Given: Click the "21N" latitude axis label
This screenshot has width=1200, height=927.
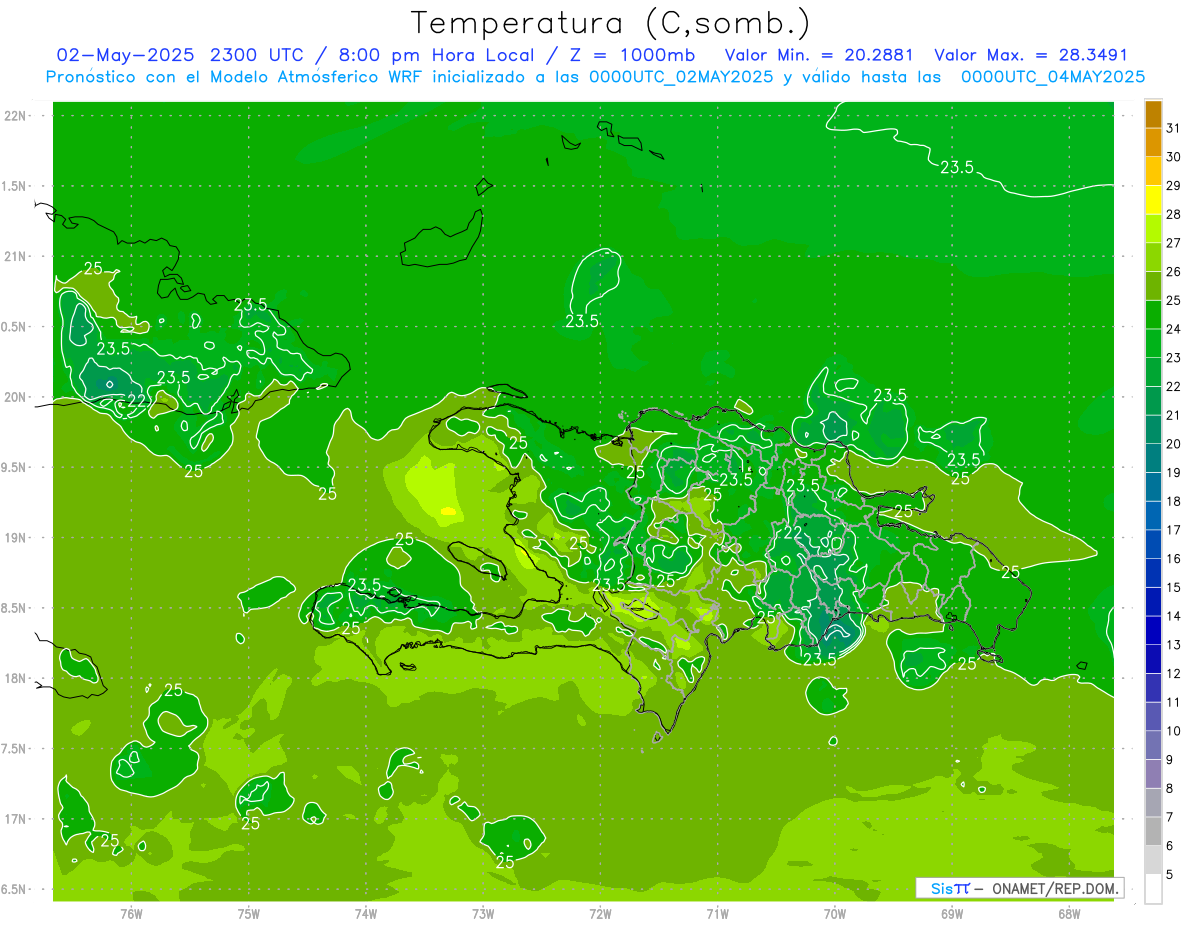Looking at the screenshot, I should tap(16, 257).
